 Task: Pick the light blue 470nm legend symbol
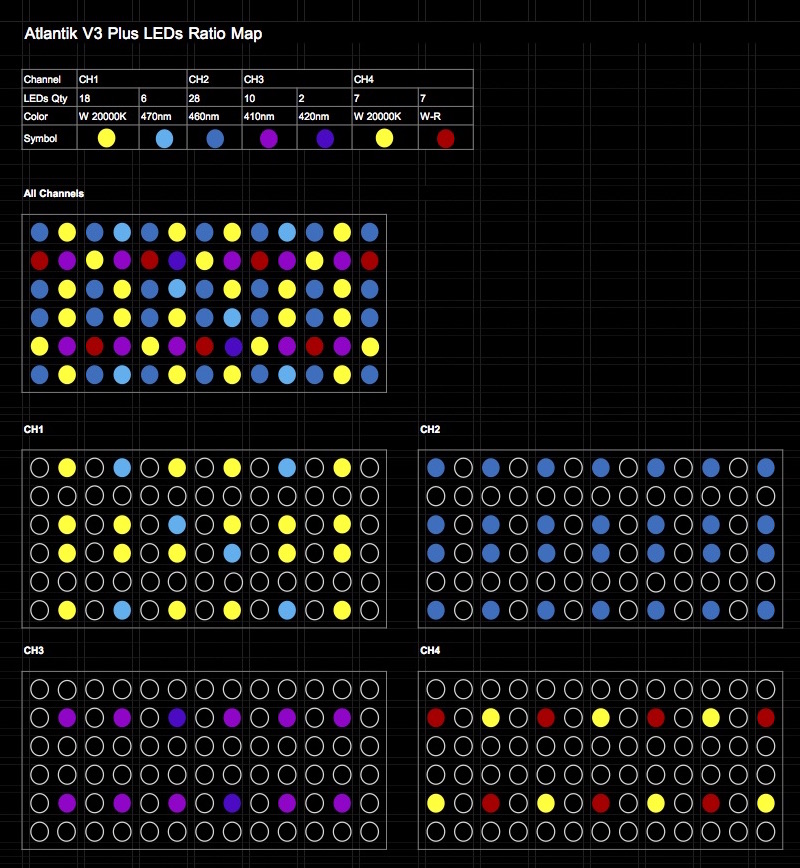[164, 138]
